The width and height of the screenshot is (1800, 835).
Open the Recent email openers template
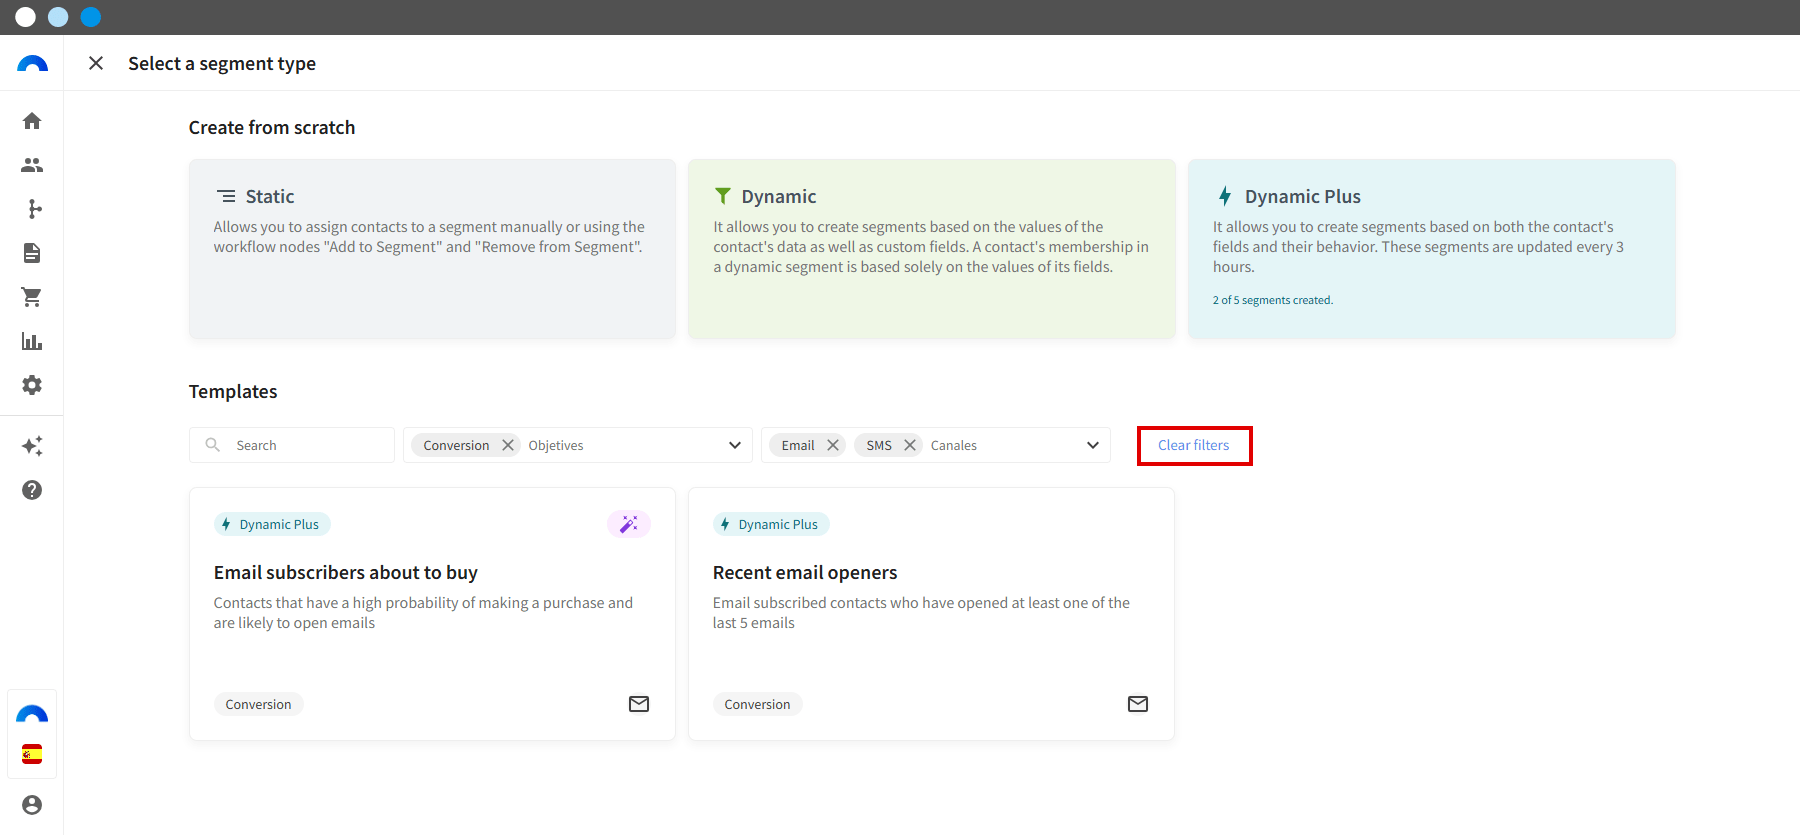[x=932, y=614]
